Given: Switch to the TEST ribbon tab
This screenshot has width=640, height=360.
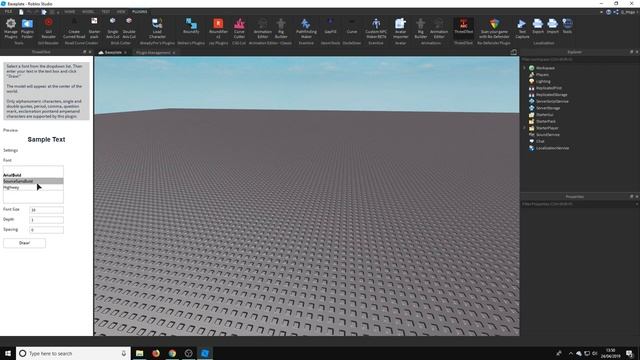Looking at the screenshot, I should coord(106,12).
